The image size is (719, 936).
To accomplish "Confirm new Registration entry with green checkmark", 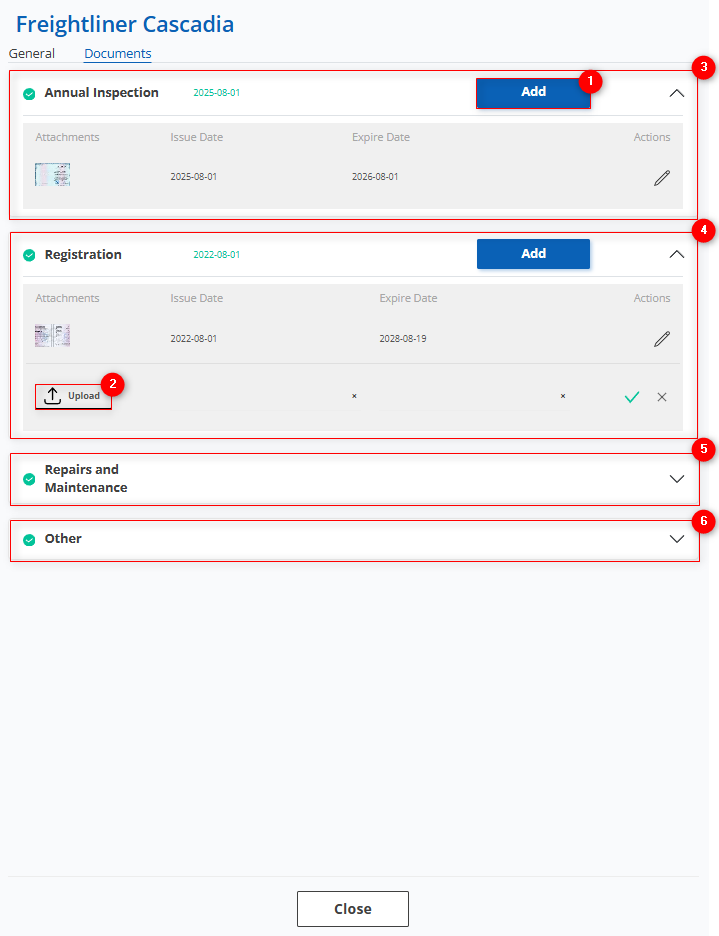I will point(632,397).
